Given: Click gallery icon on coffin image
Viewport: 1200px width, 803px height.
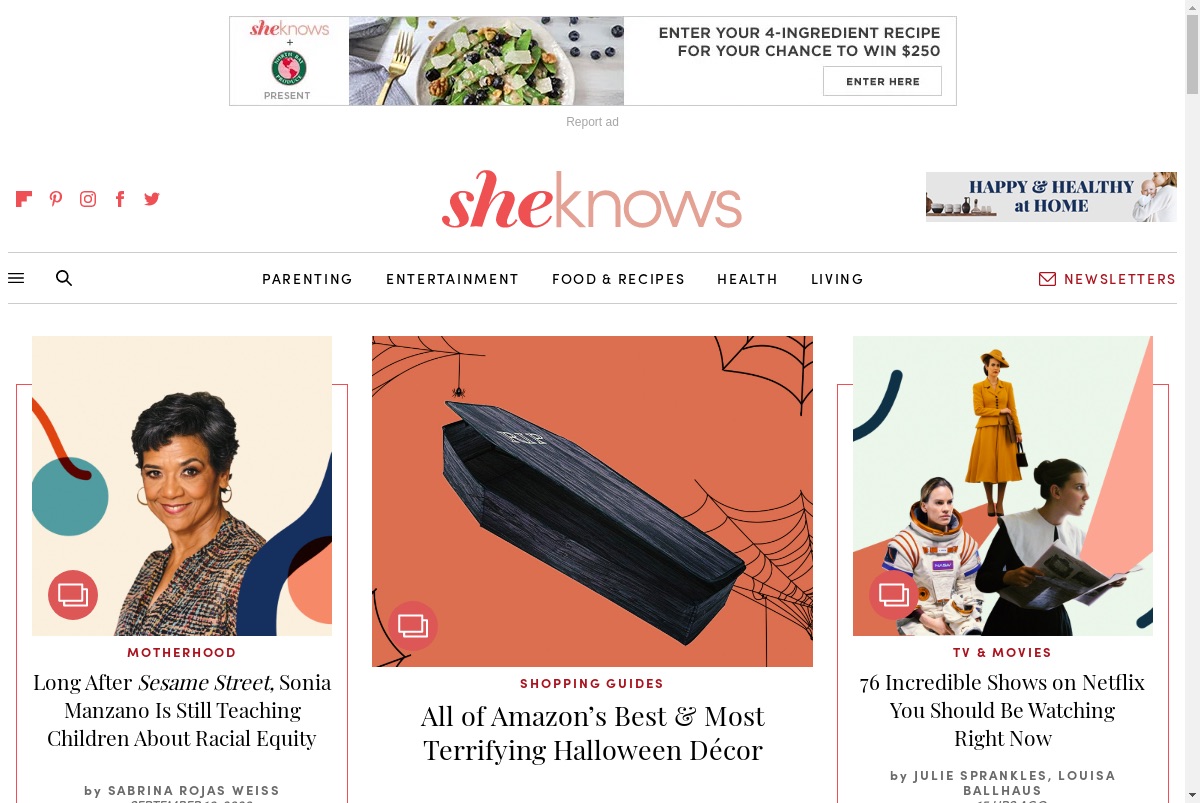Looking at the screenshot, I should click(x=413, y=626).
